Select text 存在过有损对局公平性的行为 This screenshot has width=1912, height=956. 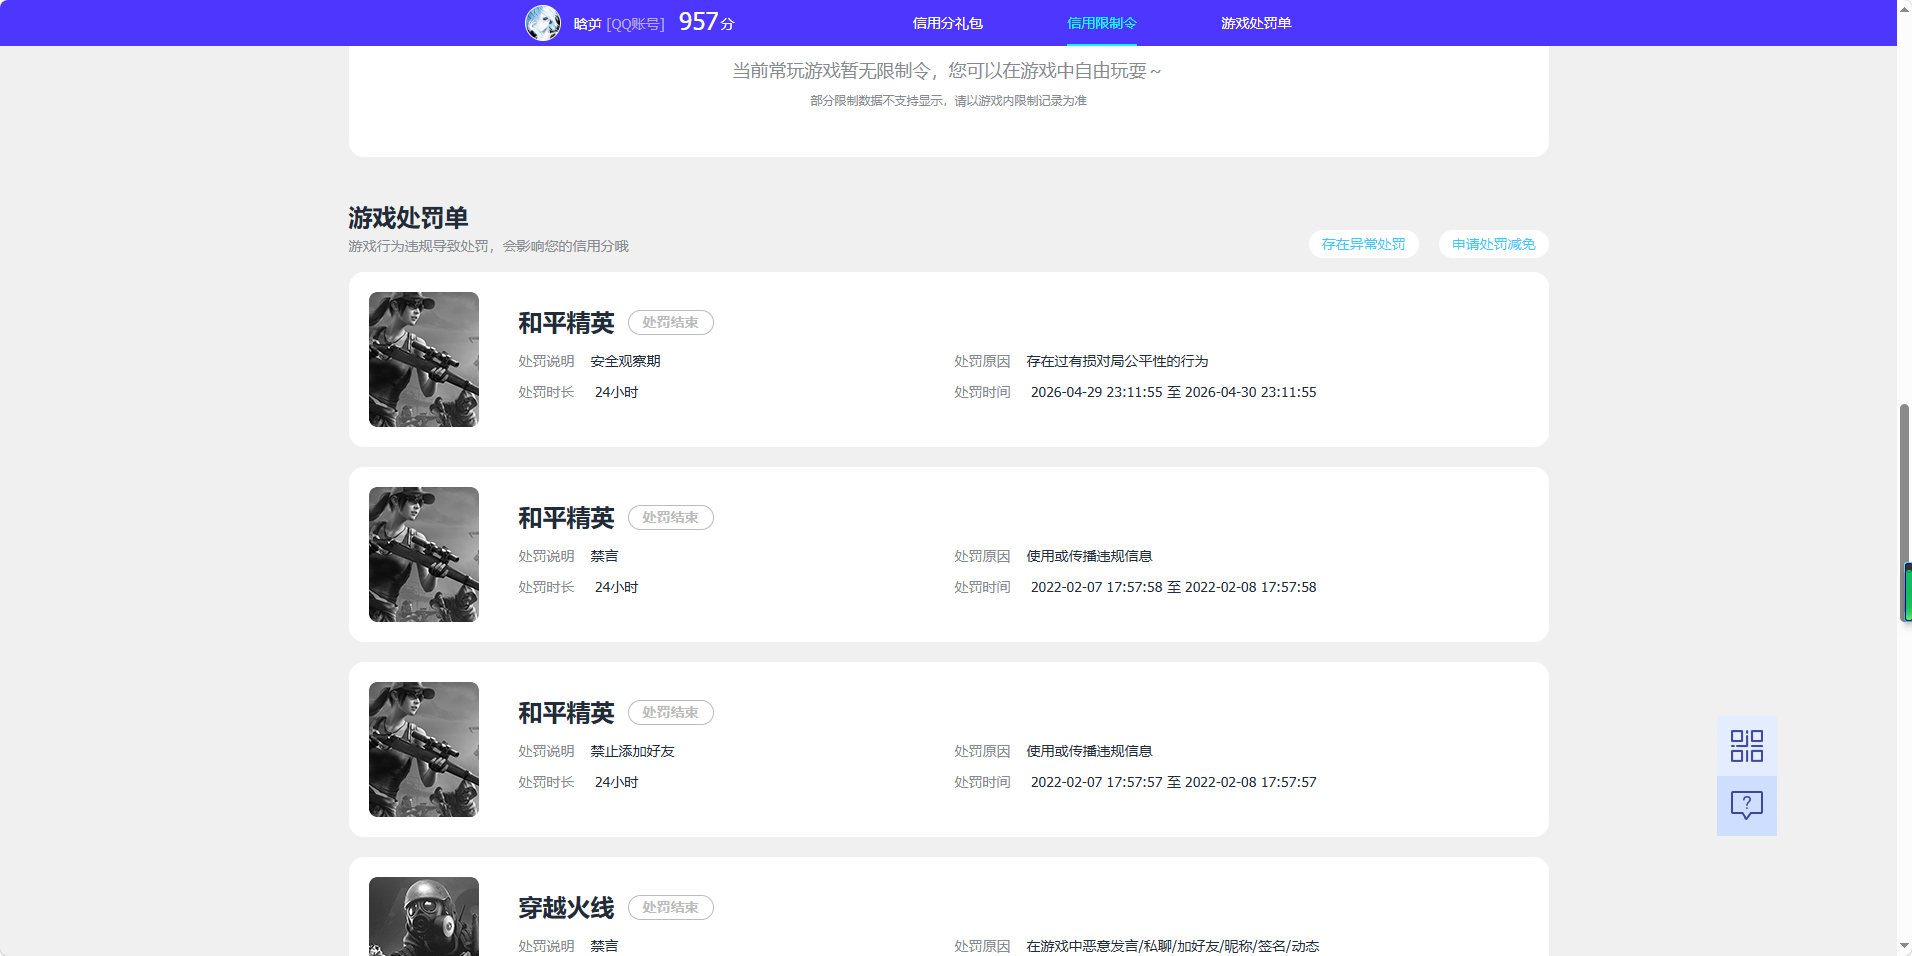(x=1117, y=361)
